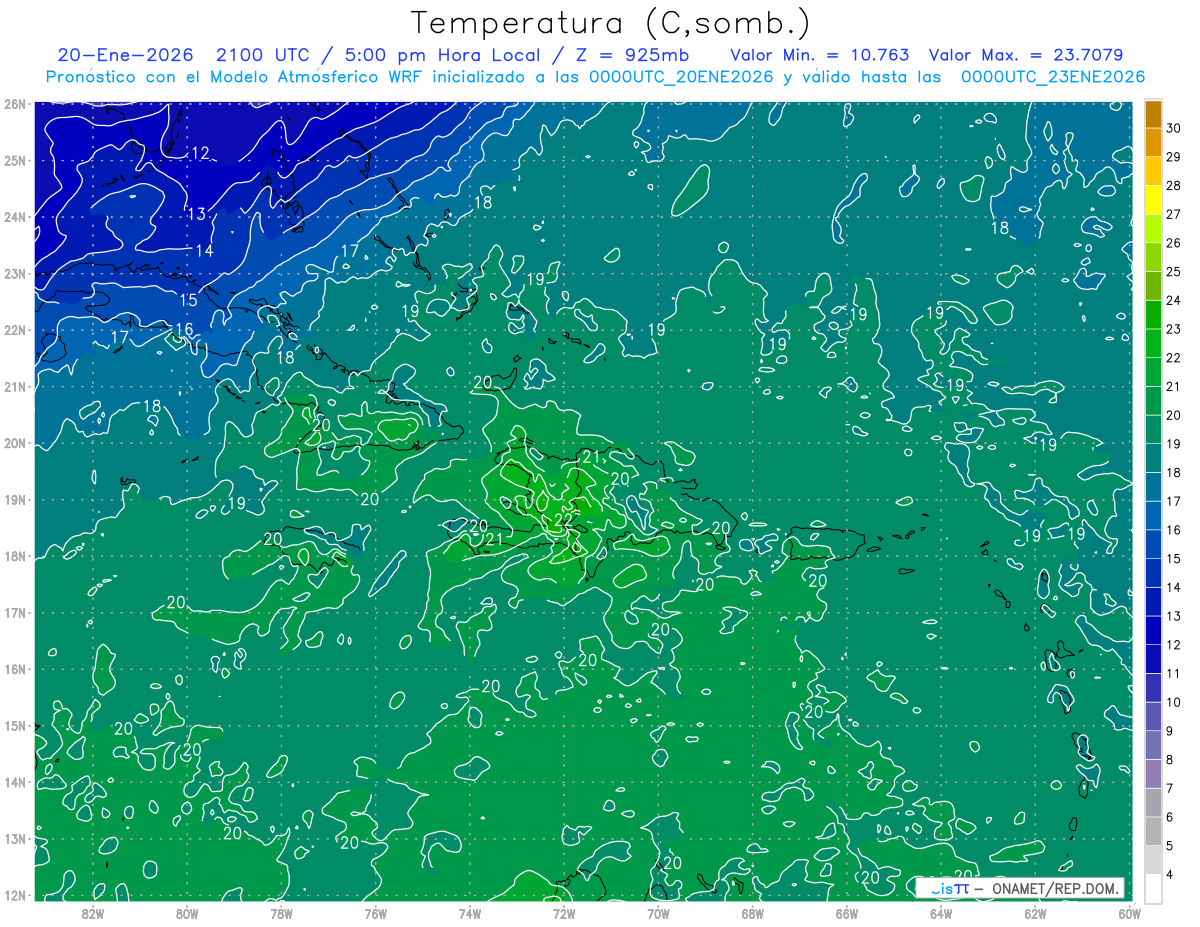Screen dimensions: 1200x927
Task: Click the 15 contour label on the map
Action: [x=188, y=300]
